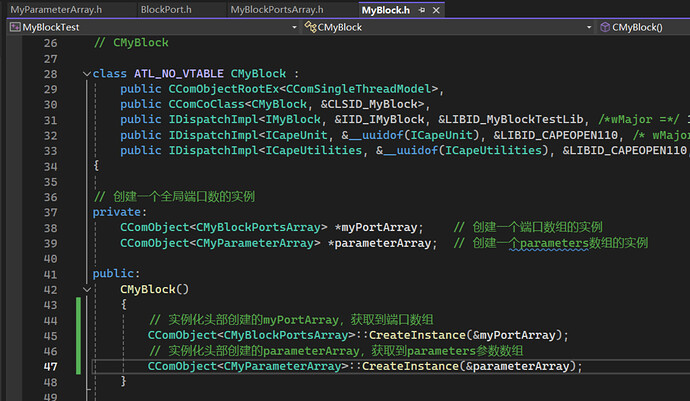Open the CMyBlock type dropdown
This screenshot has height=401, width=690.
pyautogui.click(x=589, y=27)
